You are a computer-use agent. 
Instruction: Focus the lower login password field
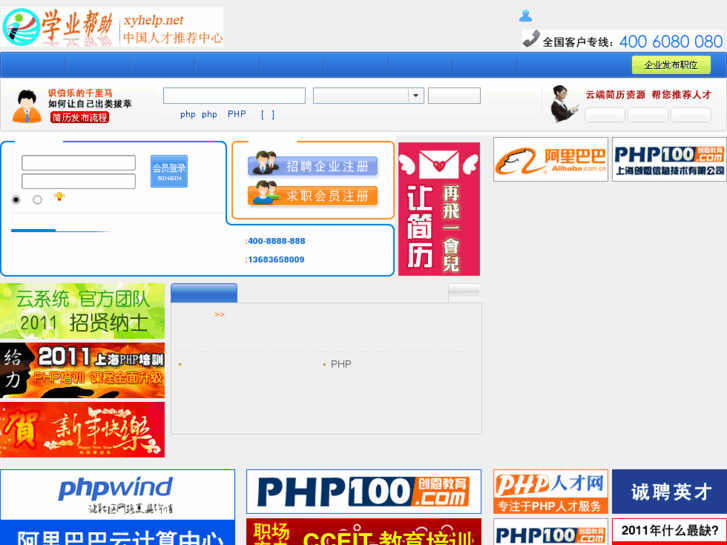click(78, 181)
